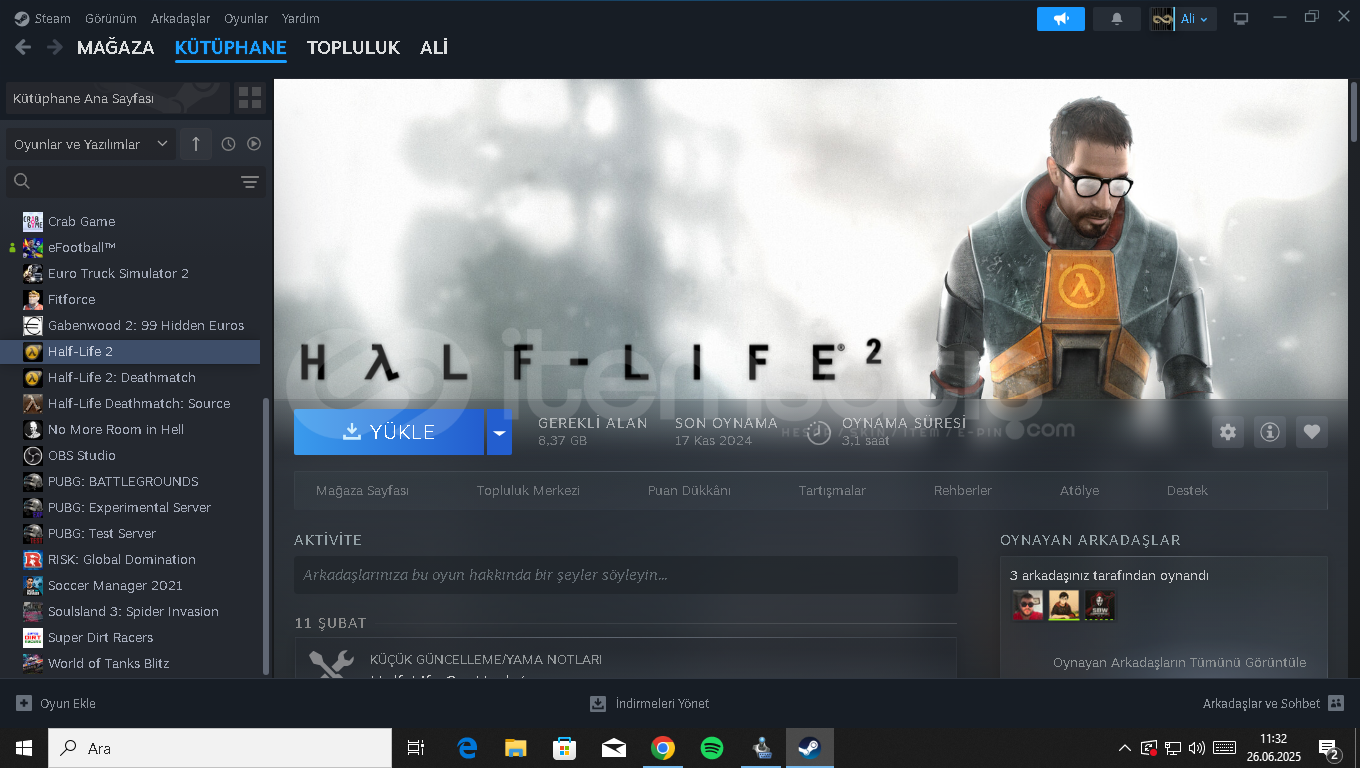Open File Explorer from the taskbar
The height and width of the screenshot is (768, 1360).
[516, 748]
